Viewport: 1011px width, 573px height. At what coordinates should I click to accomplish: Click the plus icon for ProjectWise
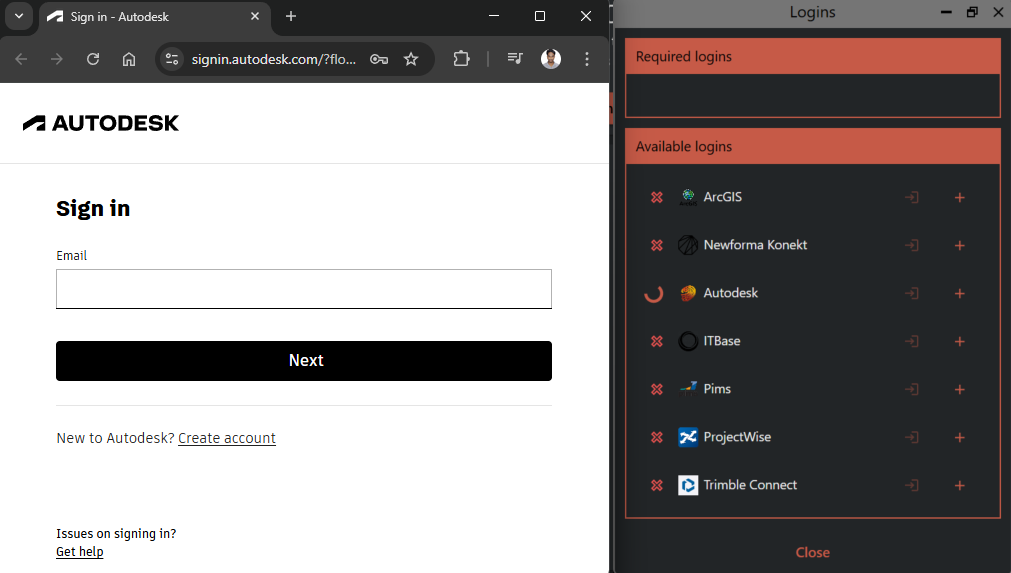click(x=959, y=437)
